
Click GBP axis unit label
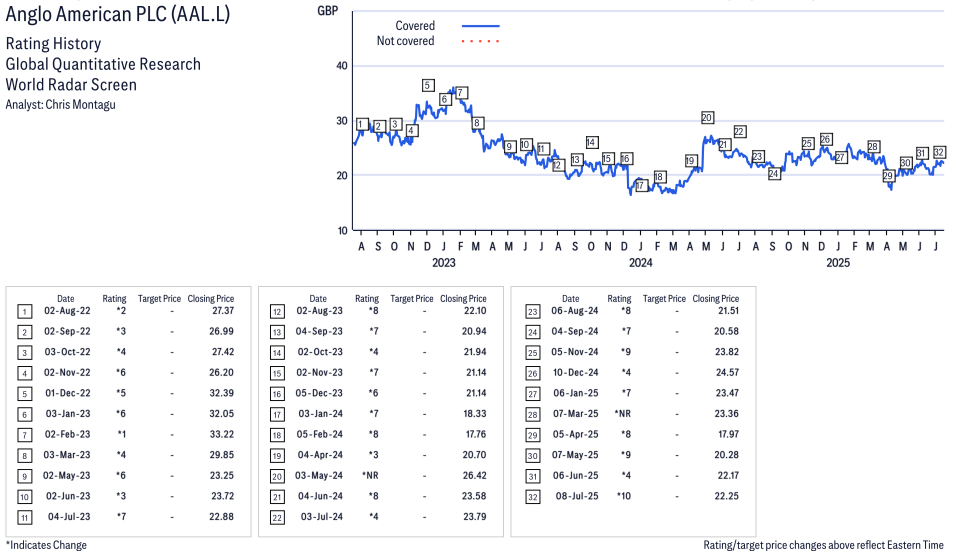point(328,11)
